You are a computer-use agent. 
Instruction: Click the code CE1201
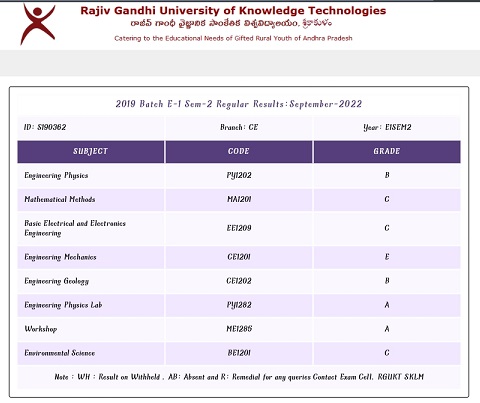click(x=239, y=257)
